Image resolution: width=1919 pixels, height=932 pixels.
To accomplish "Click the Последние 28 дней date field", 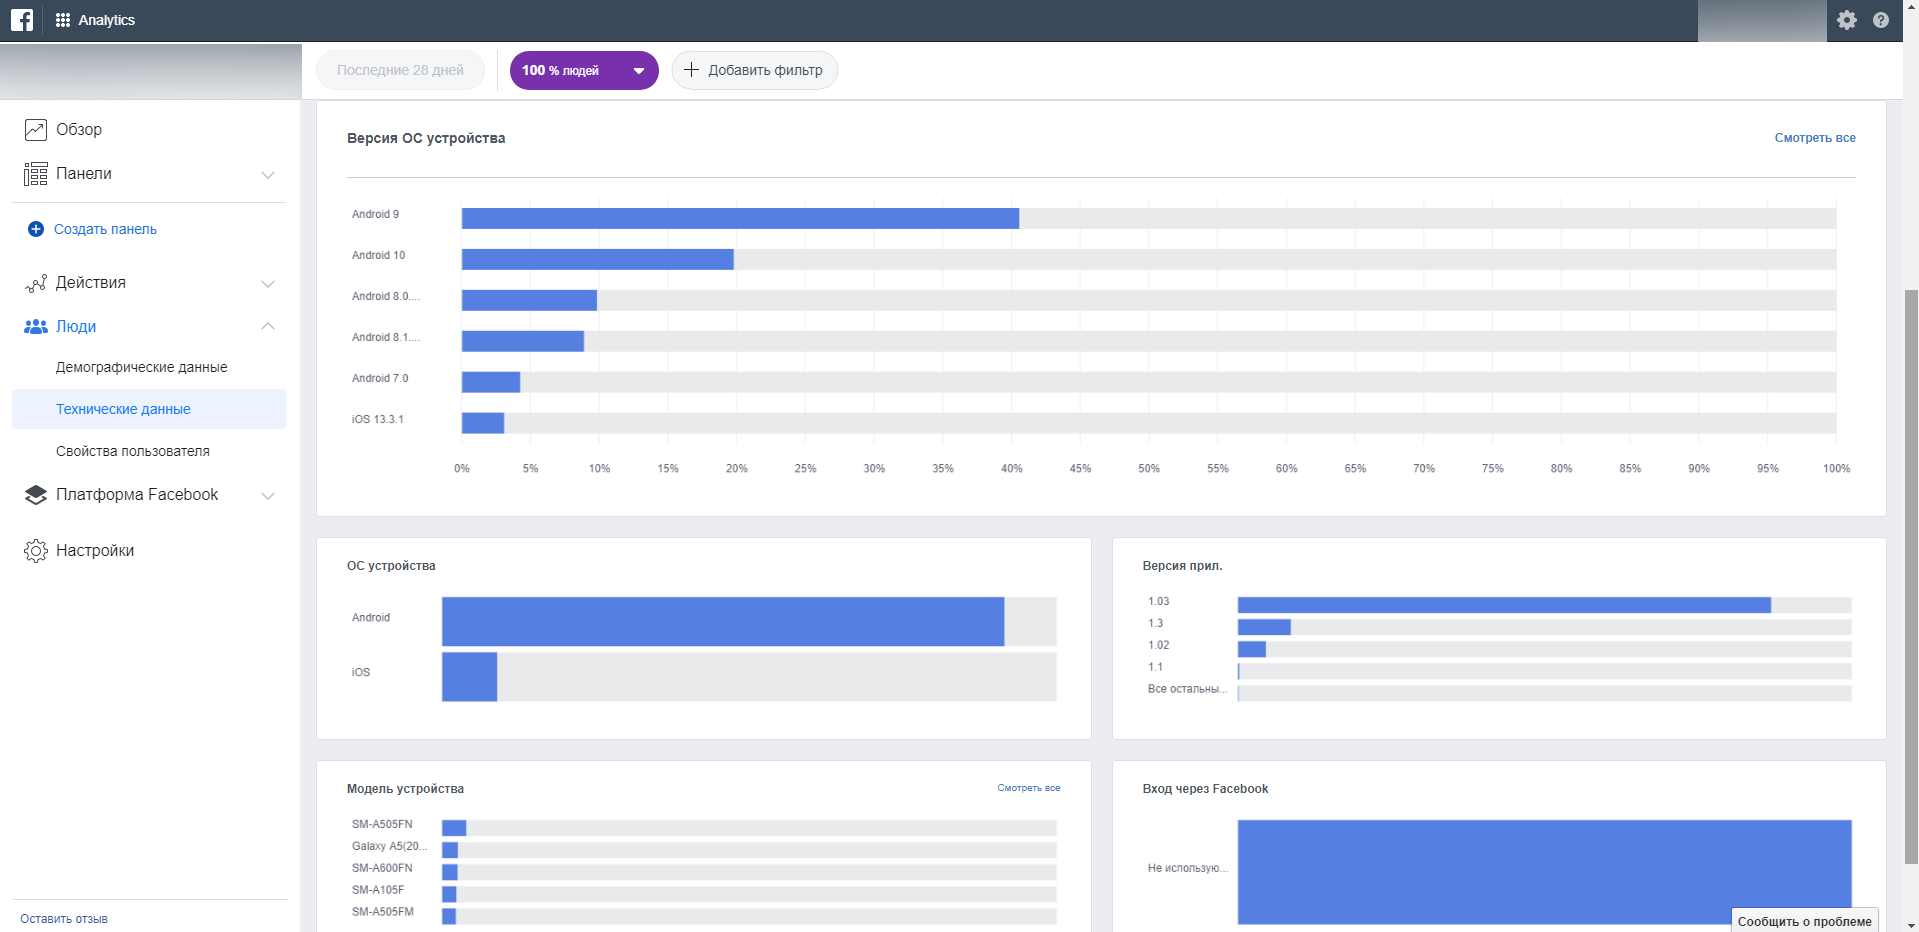I will click(400, 70).
